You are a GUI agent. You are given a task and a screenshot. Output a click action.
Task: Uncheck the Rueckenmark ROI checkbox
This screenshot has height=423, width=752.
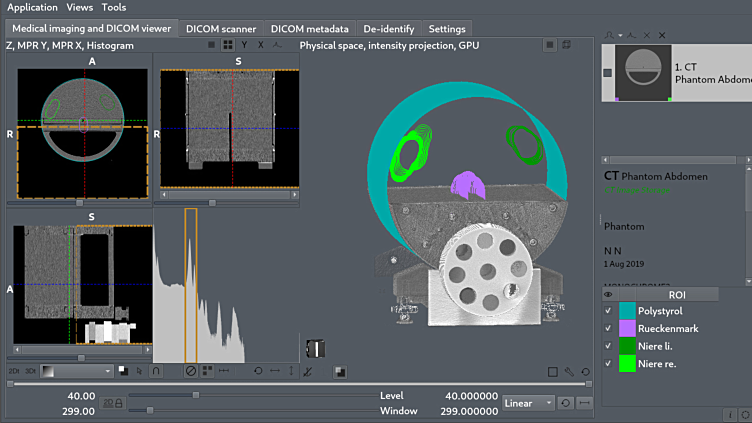pyautogui.click(x=608, y=328)
